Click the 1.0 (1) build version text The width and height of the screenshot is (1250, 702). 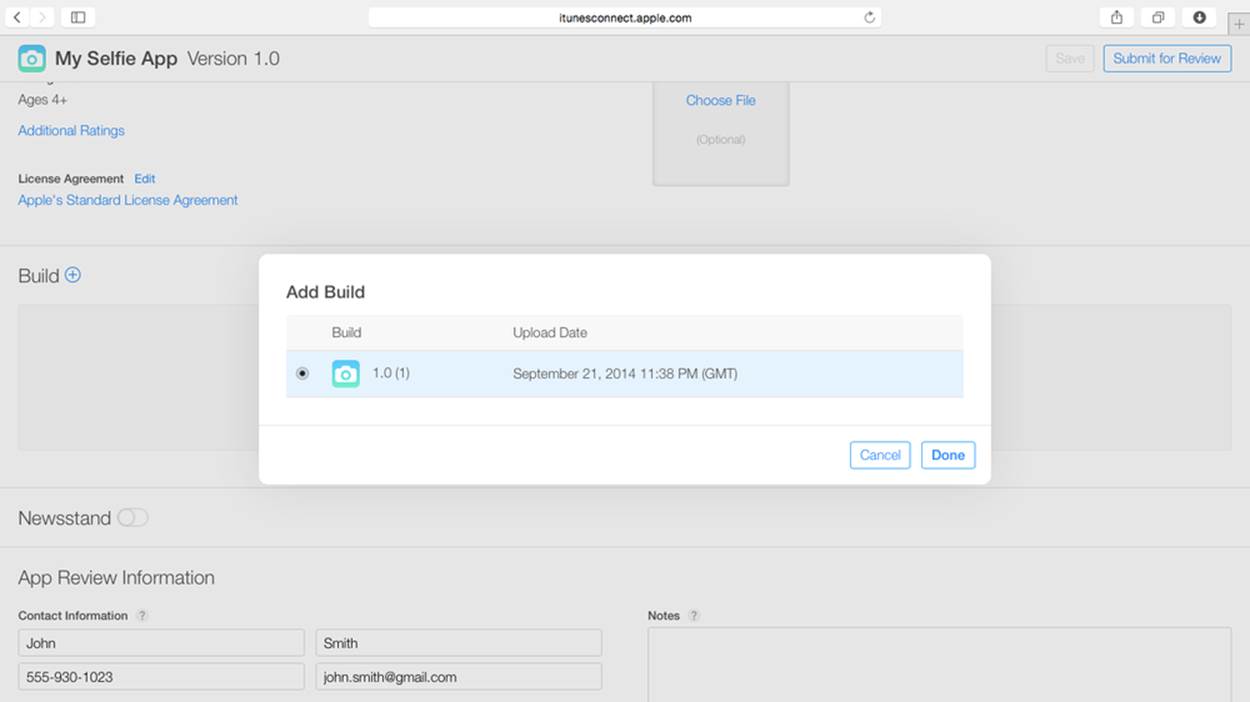coord(391,373)
